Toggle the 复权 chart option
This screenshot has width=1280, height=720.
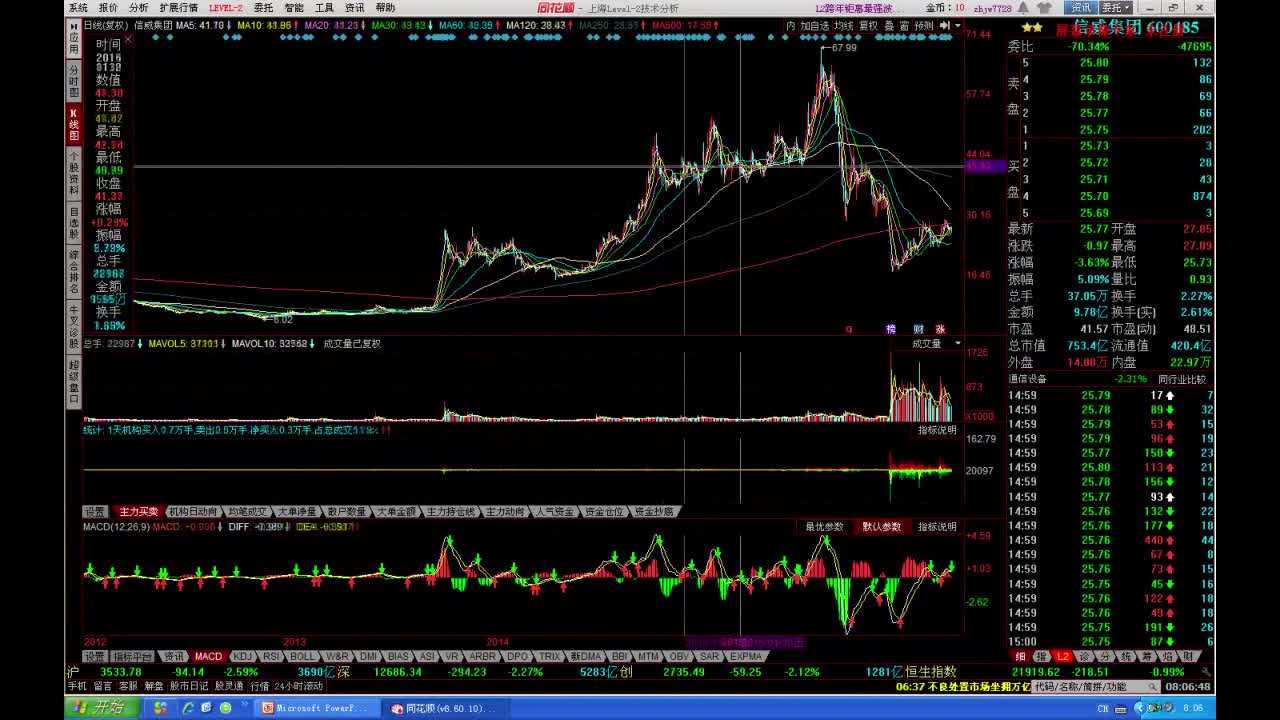coord(868,26)
